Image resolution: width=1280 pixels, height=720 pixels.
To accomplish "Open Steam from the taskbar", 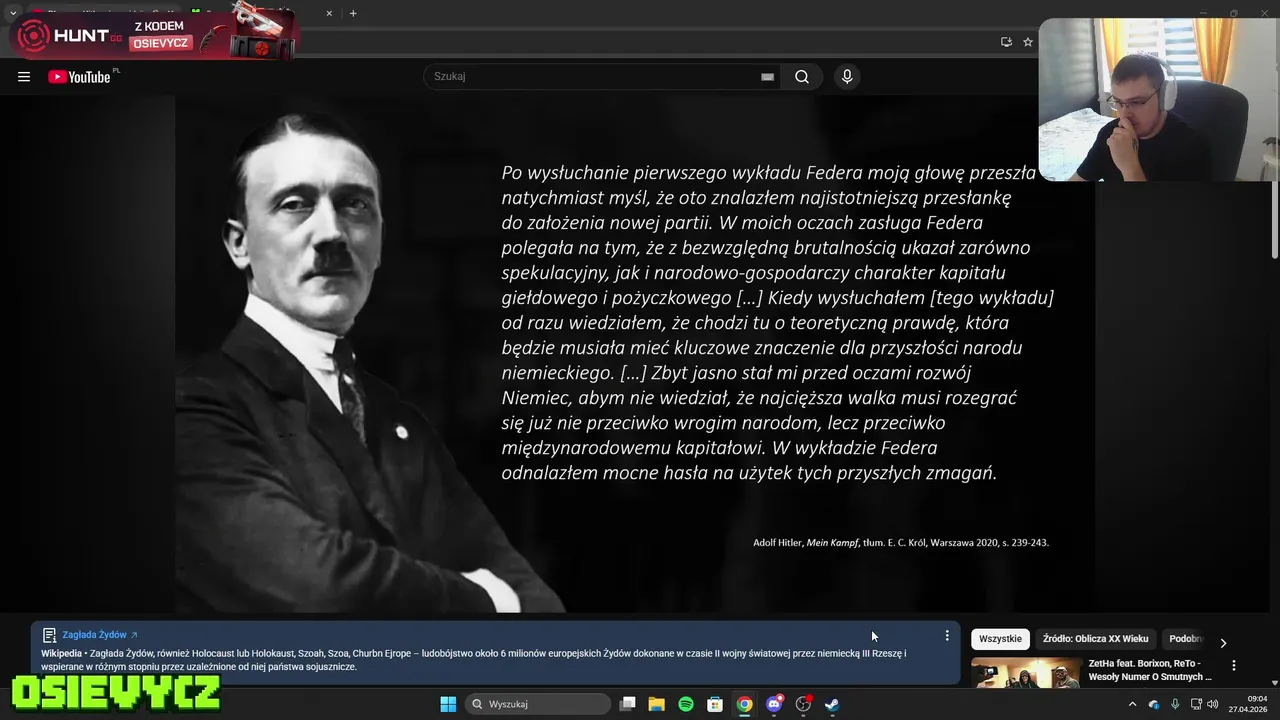I will pos(832,704).
